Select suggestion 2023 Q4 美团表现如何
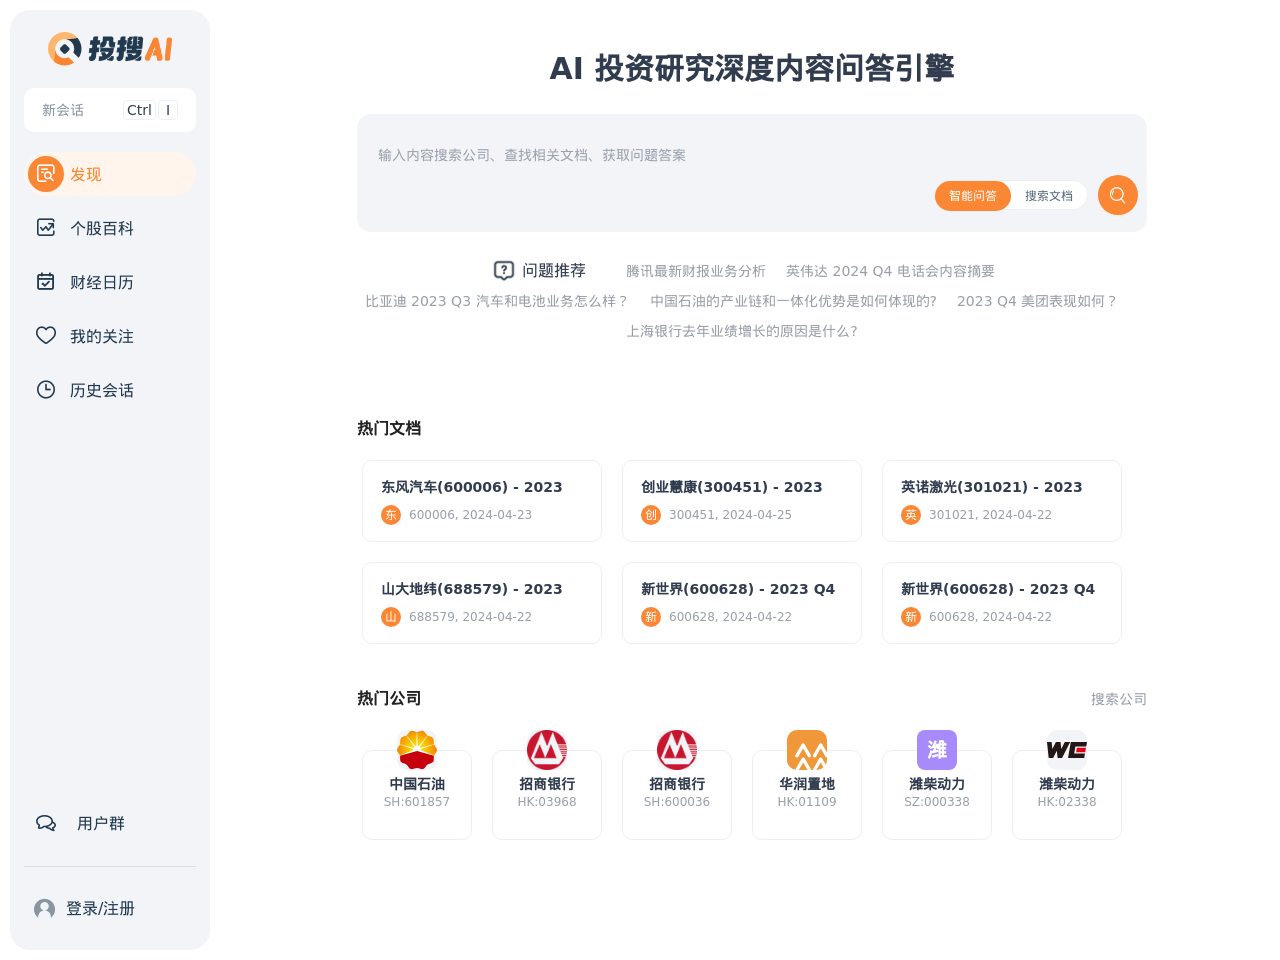This screenshot has width=1280, height=960. click(1037, 301)
